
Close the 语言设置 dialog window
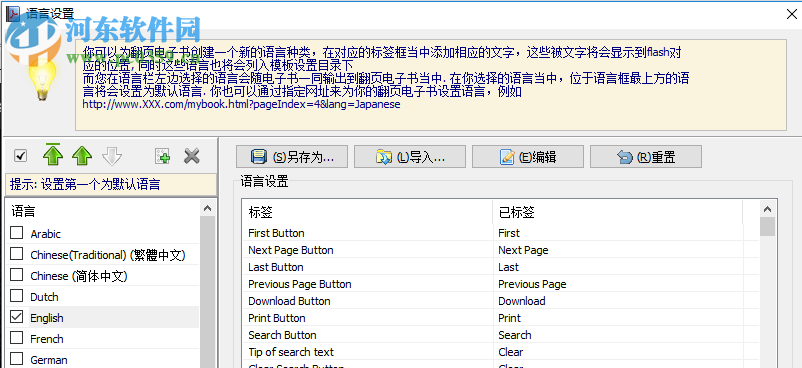pyautogui.click(x=791, y=14)
